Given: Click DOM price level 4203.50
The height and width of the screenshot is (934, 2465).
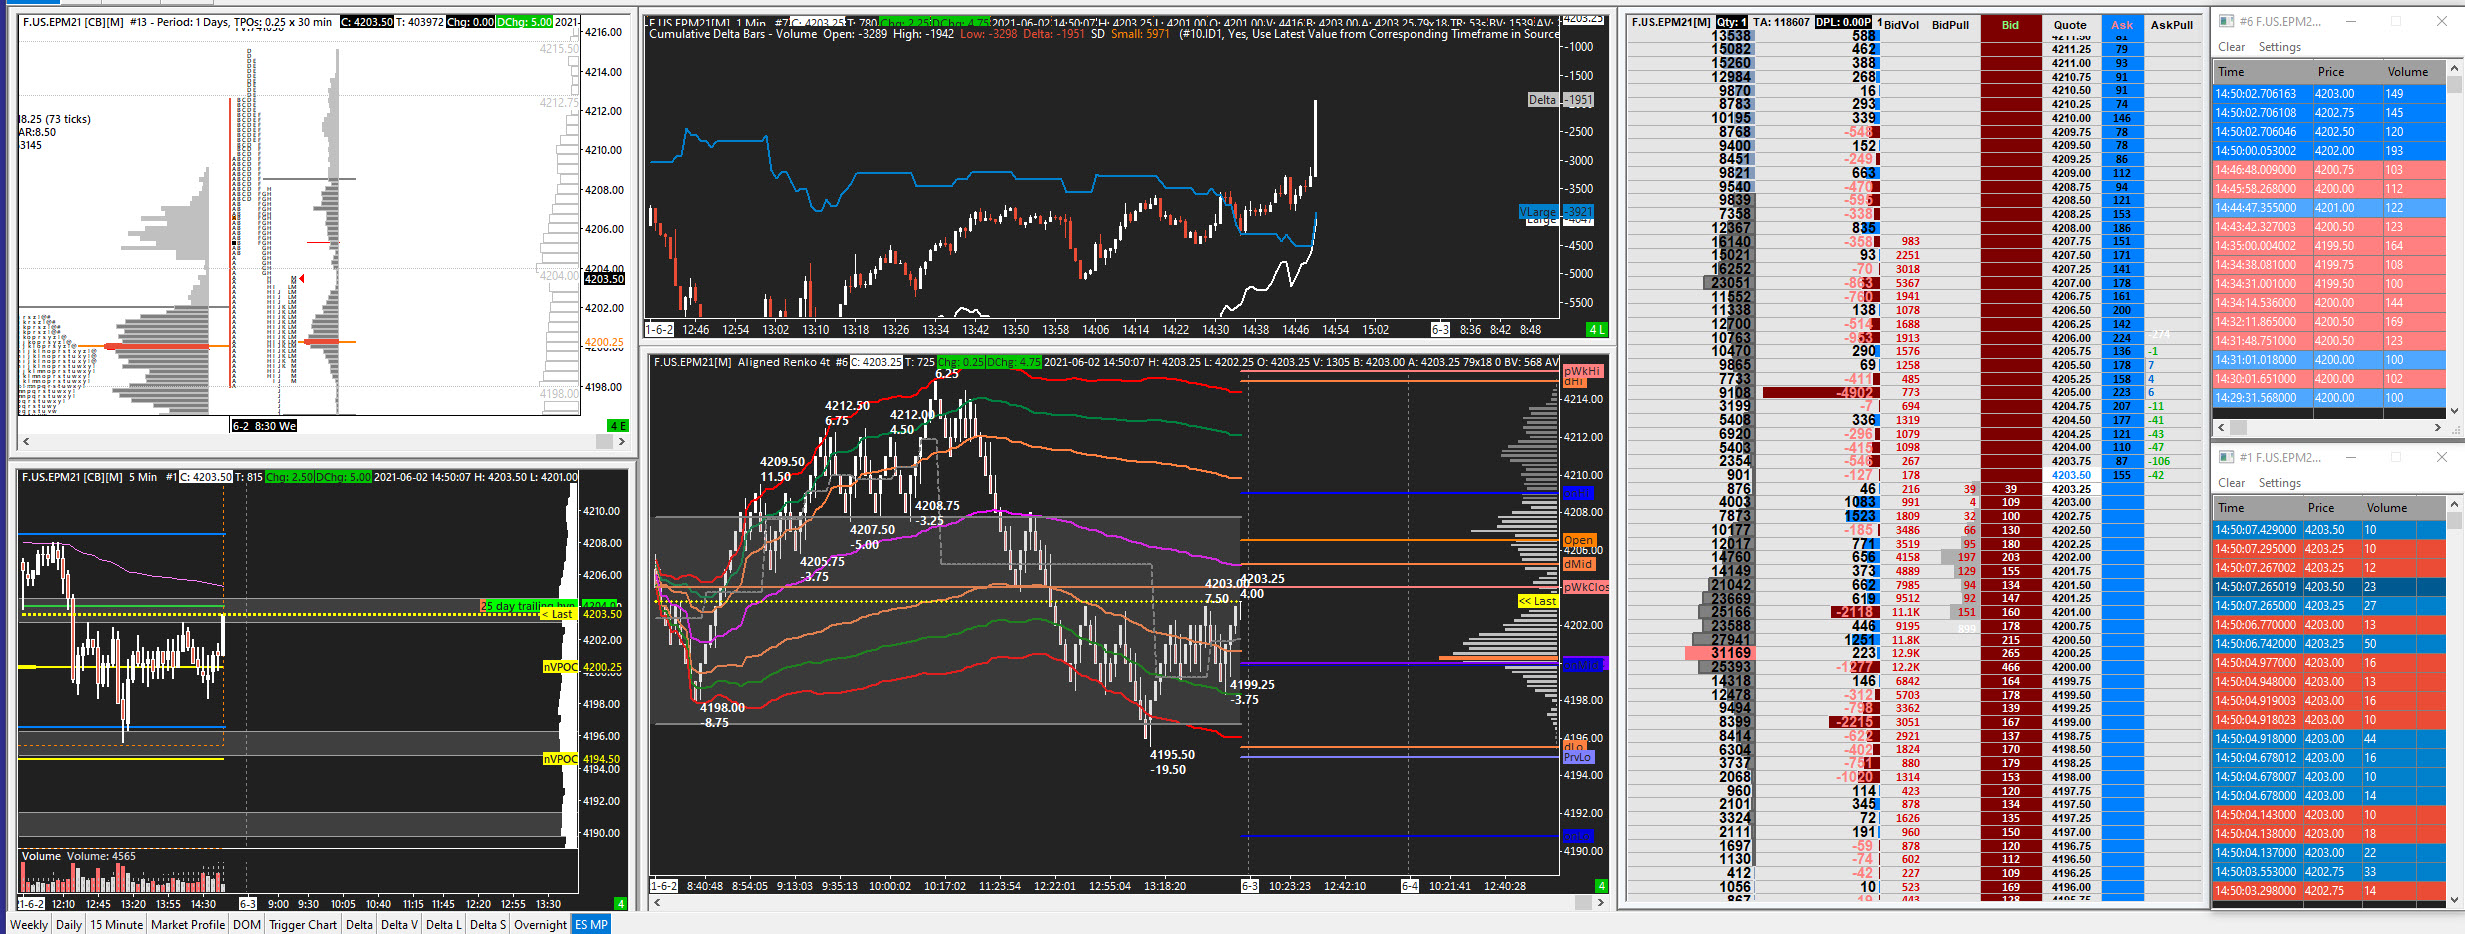Looking at the screenshot, I should [x=2071, y=475].
